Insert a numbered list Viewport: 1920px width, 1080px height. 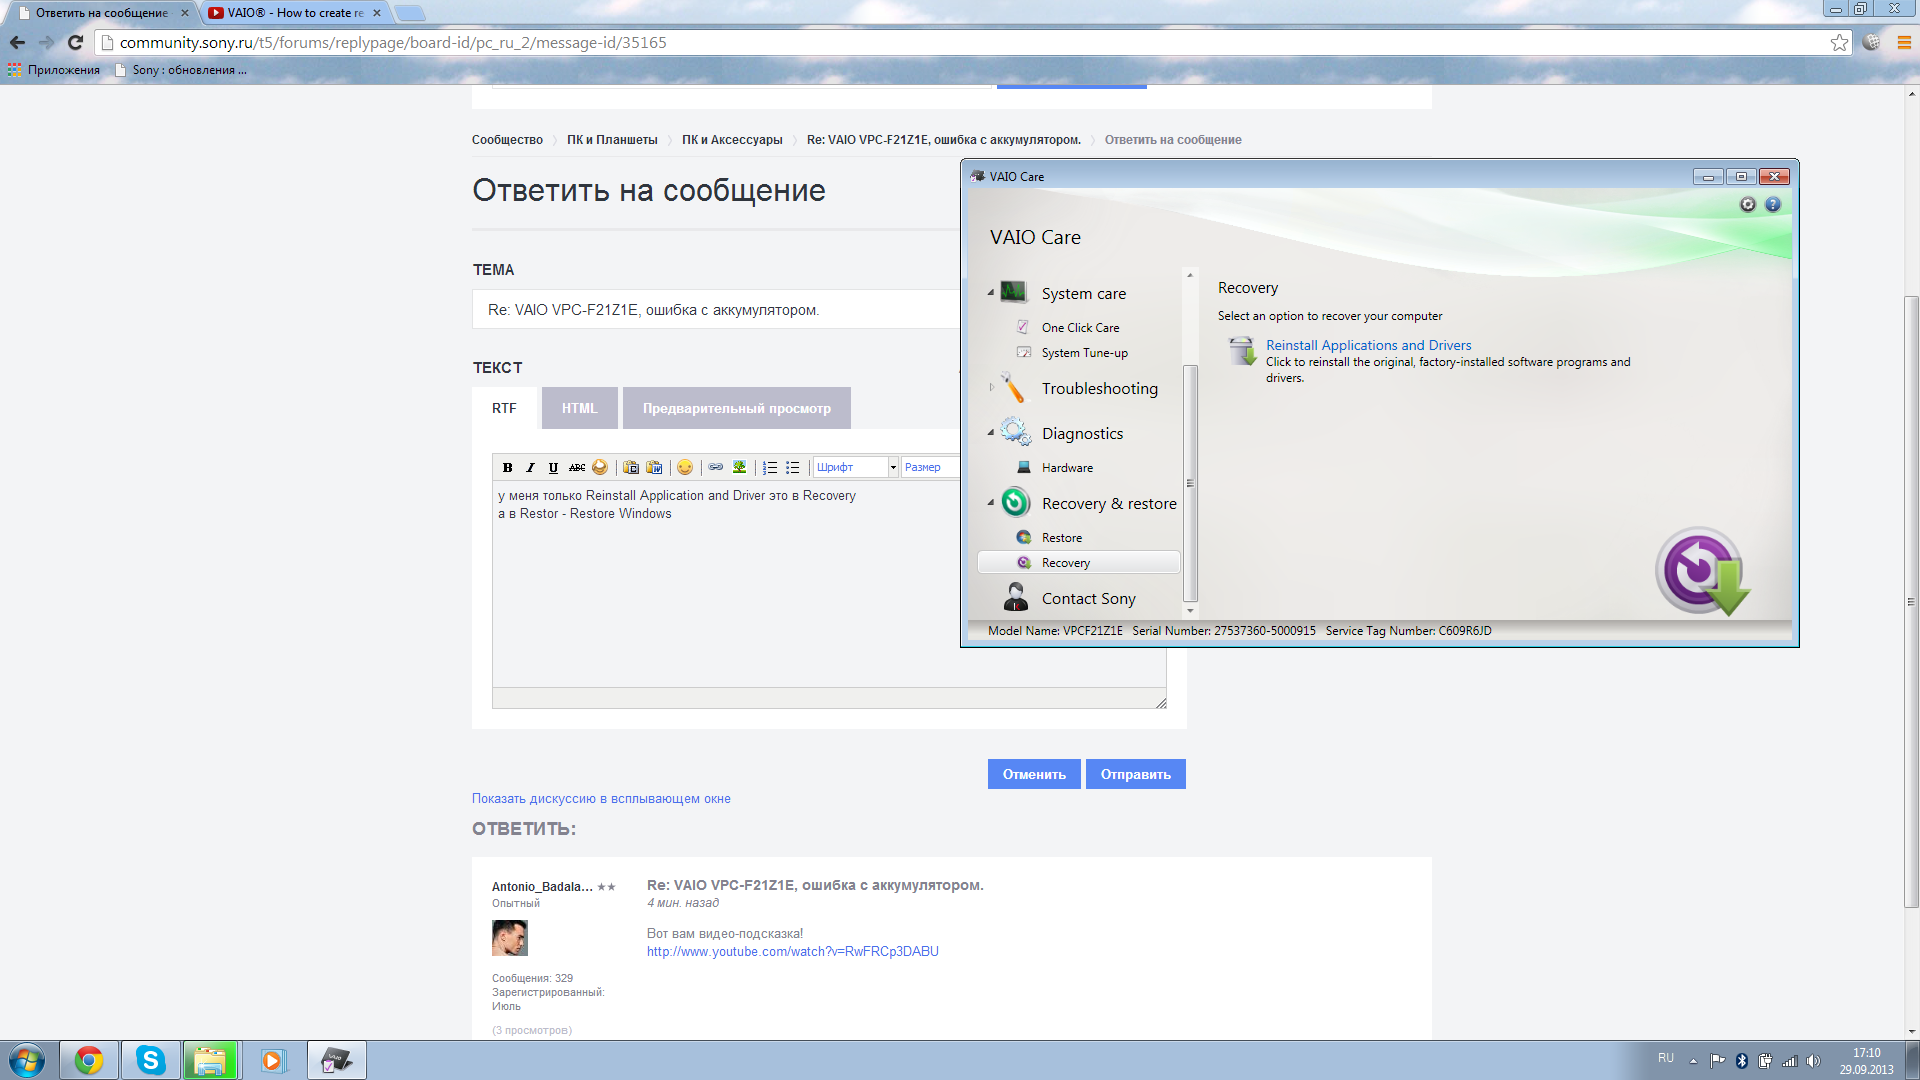tap(770, 467)
